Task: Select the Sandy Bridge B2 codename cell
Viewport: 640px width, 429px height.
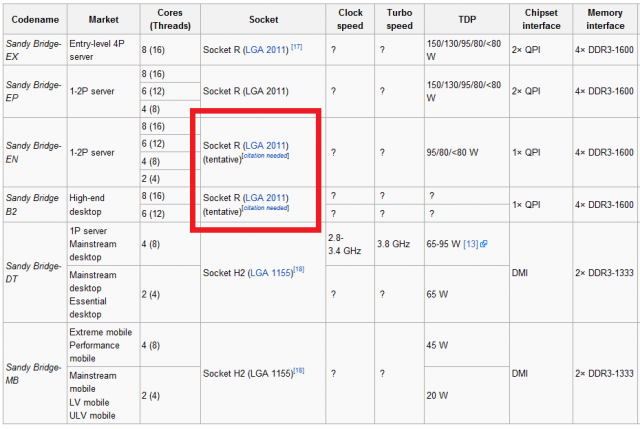Action: [x=35, y=204]
